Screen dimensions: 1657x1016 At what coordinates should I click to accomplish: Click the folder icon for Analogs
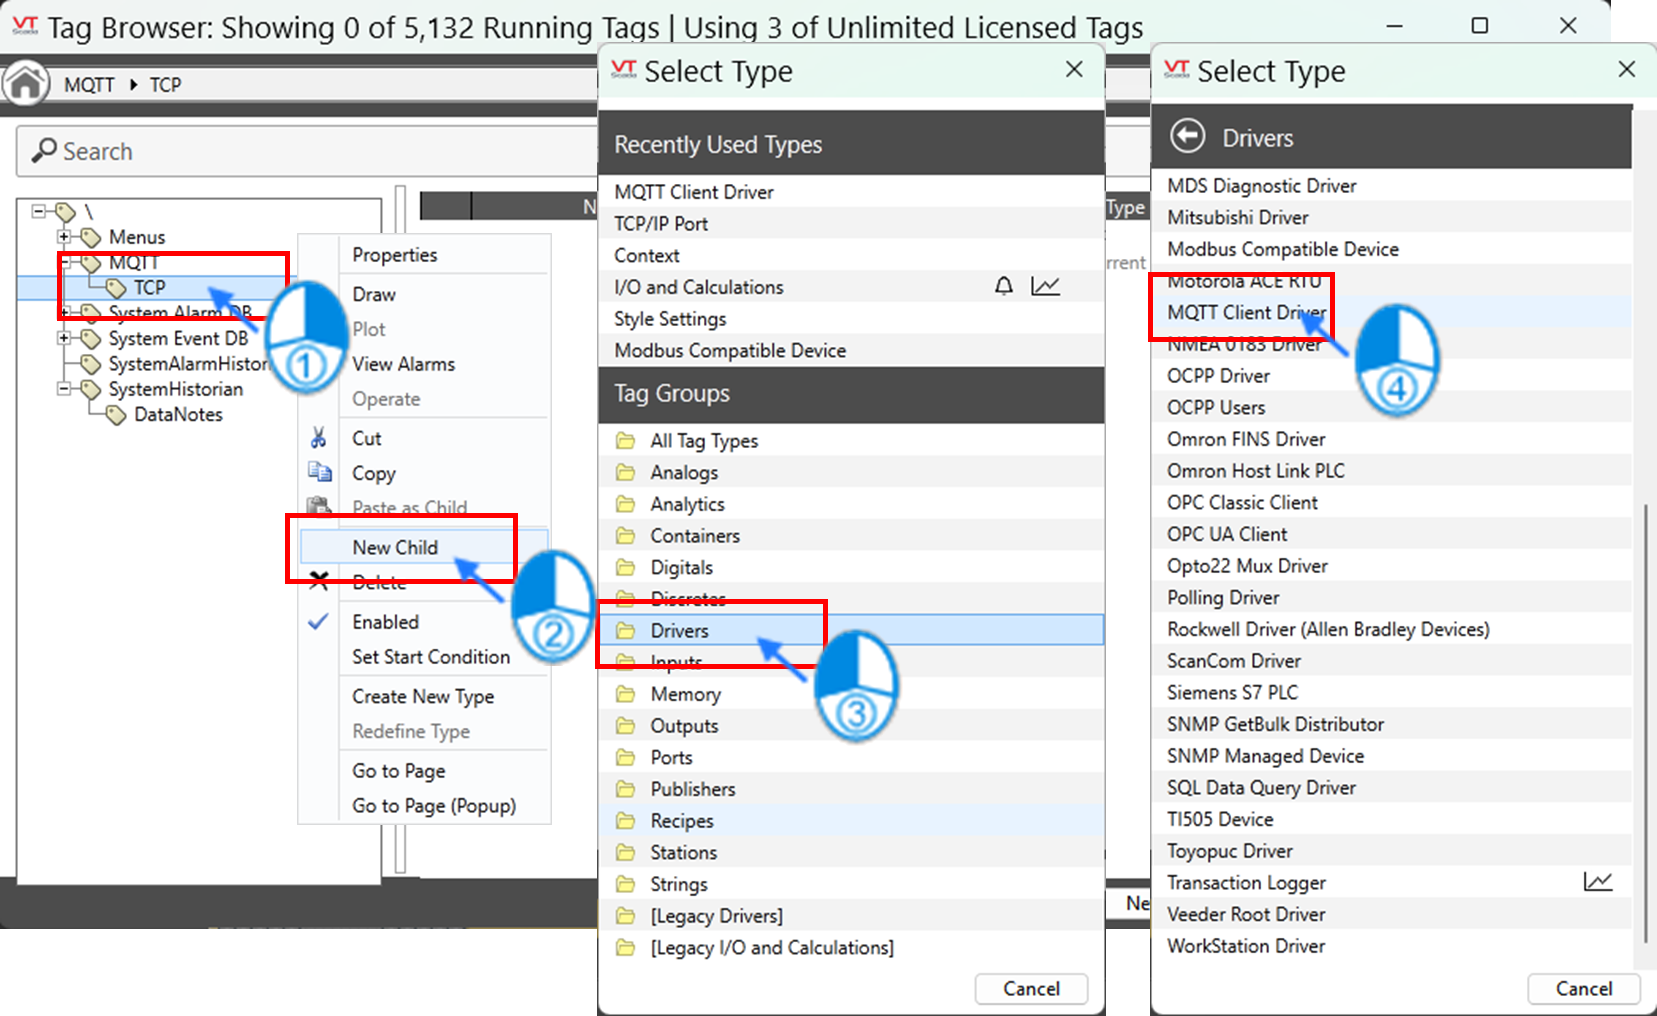pos(626,472)
